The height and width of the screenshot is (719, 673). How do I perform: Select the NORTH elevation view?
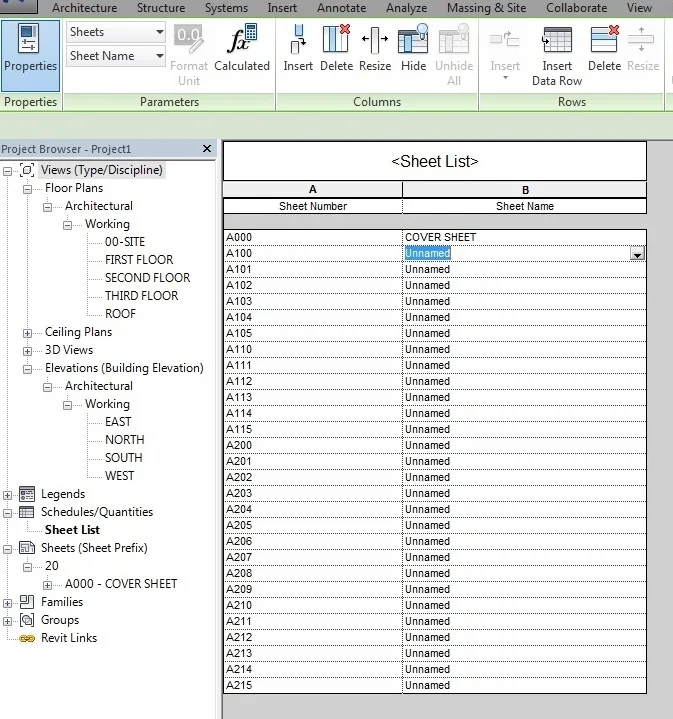(124, 440)
